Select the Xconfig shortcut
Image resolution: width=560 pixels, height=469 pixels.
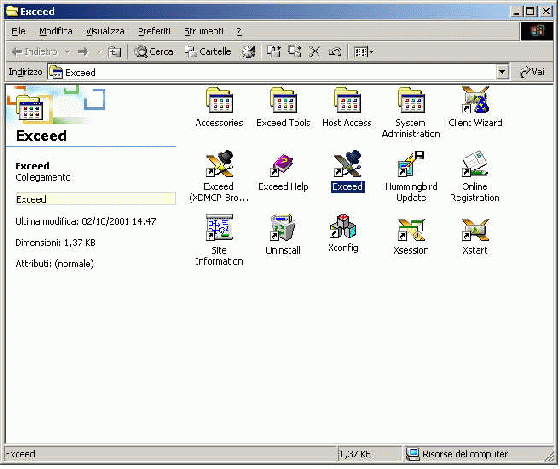[343, 233]
